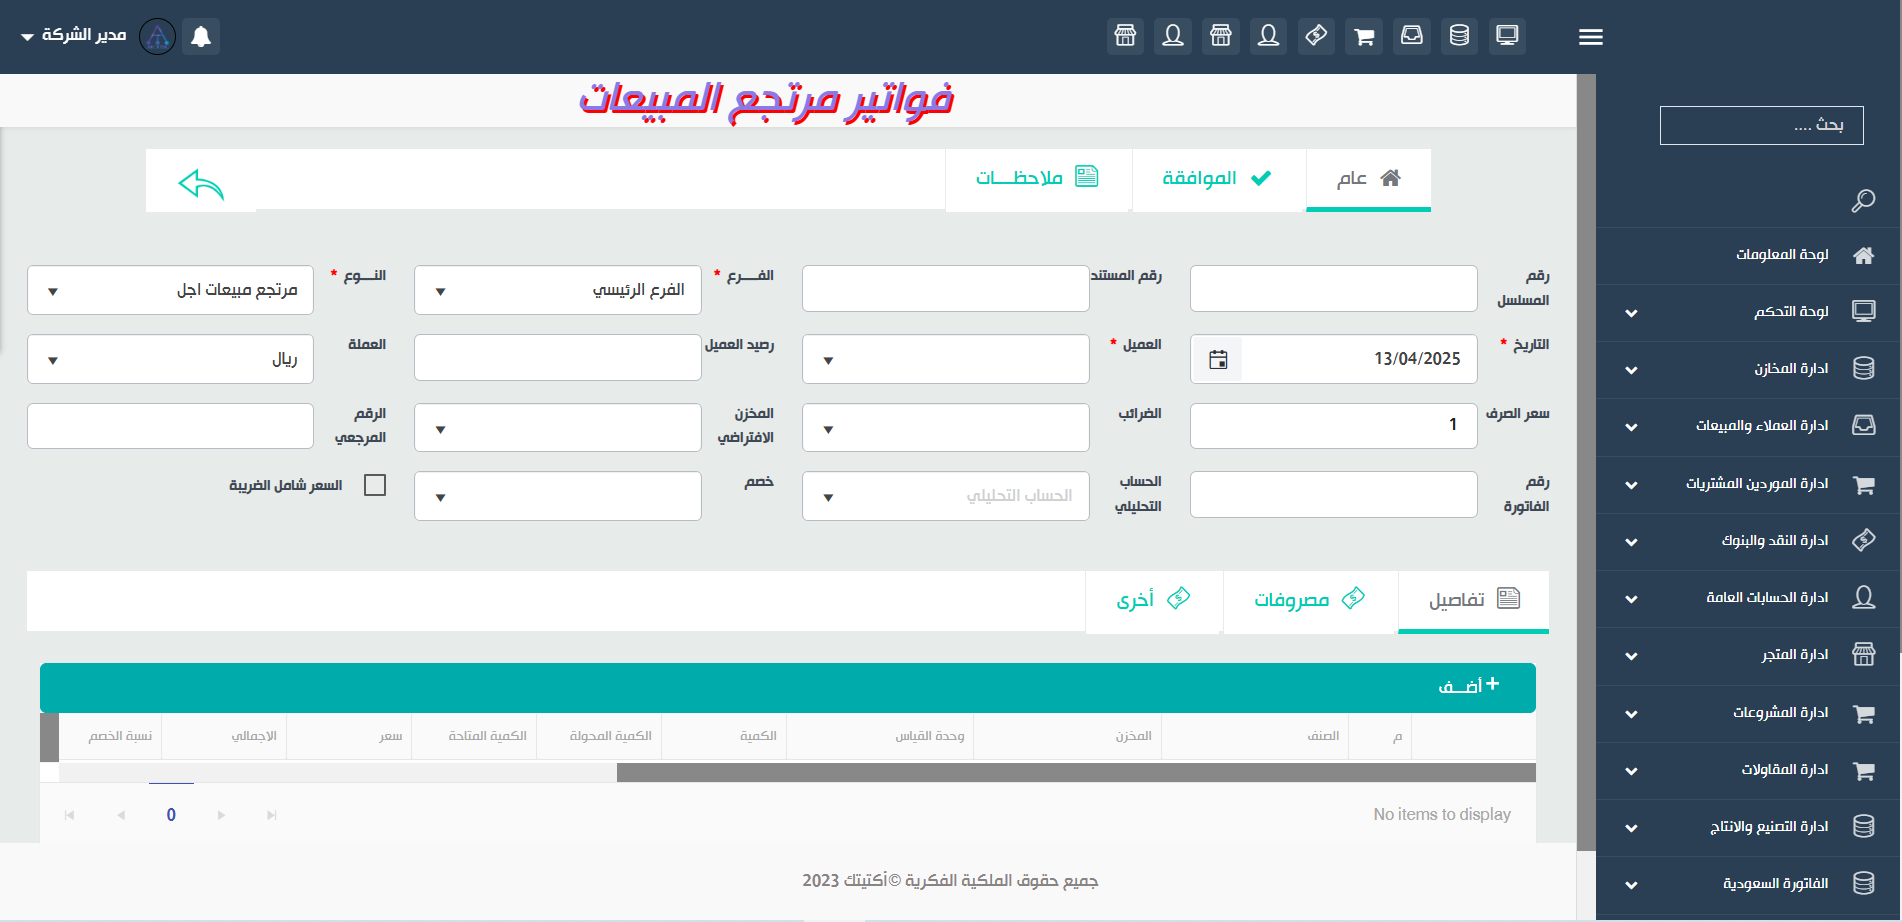Click the monitor icon in top toolbar

(x=1507, y=36)
